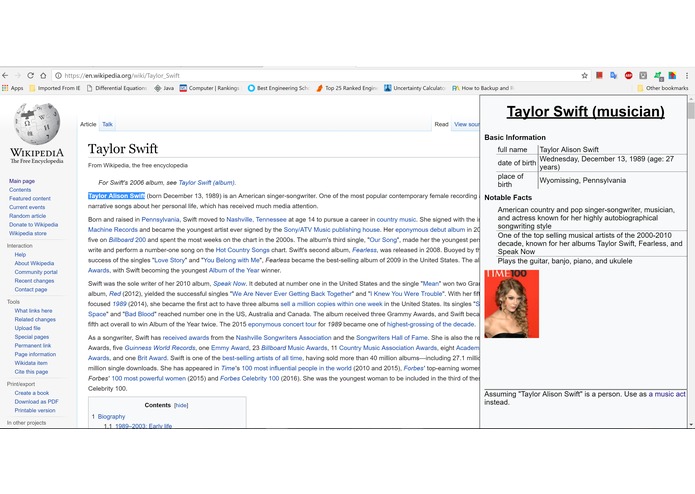Open the Java bookmark

(164, 88)
